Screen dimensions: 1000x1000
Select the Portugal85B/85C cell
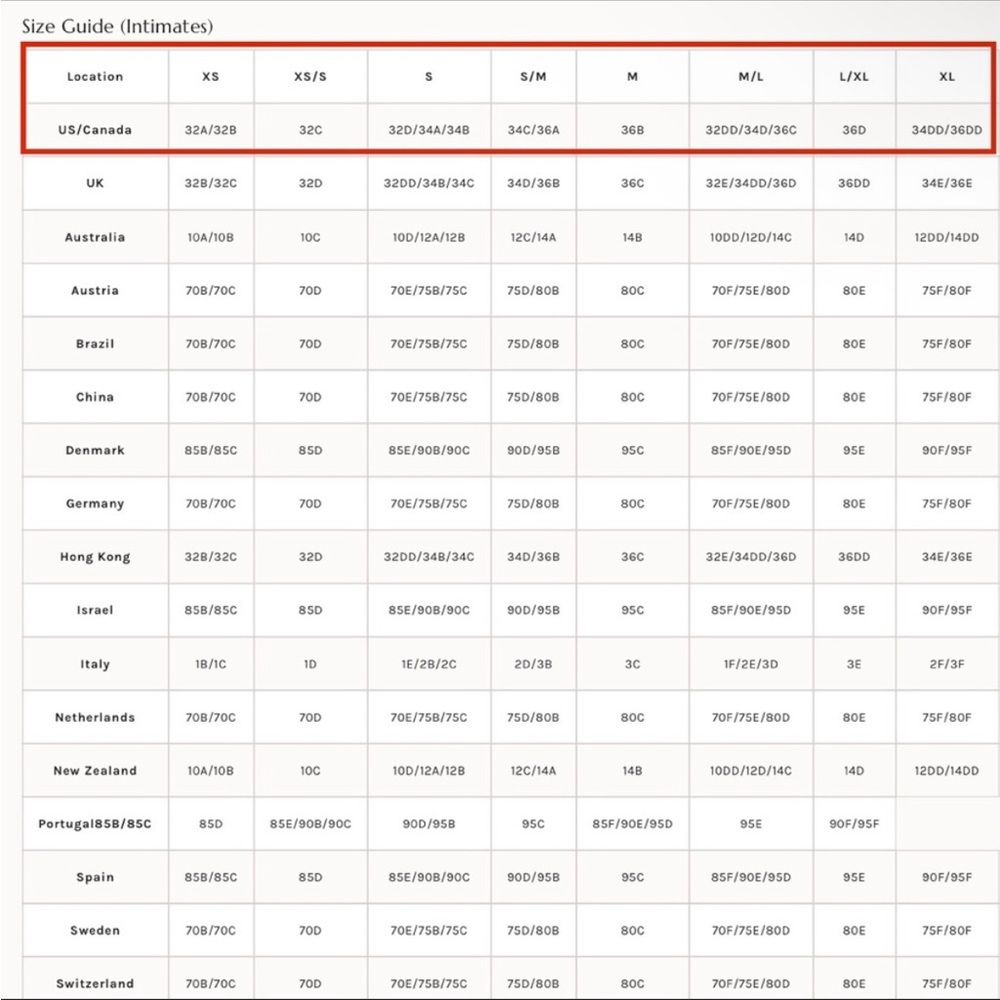click(95, 823)
